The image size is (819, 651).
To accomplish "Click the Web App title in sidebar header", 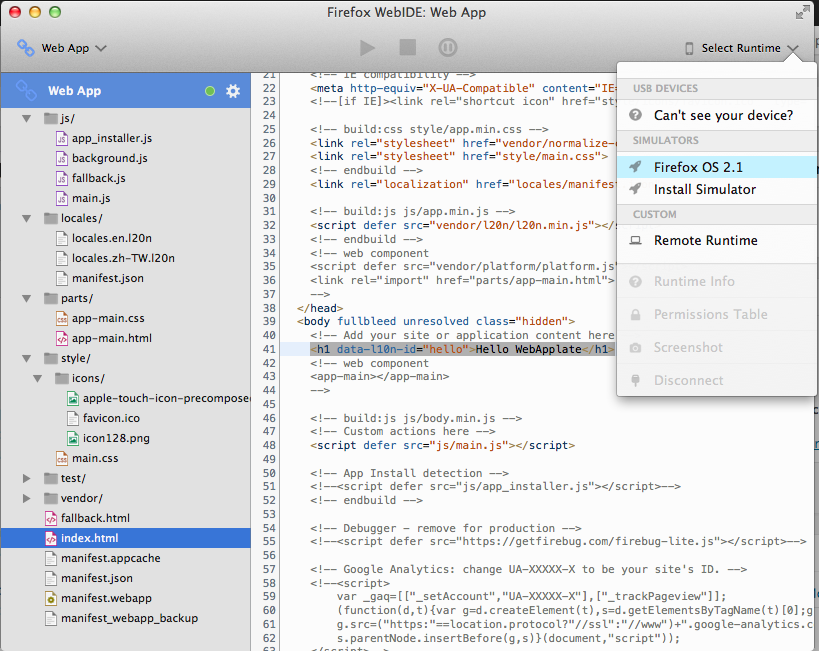I will [74, 91].
